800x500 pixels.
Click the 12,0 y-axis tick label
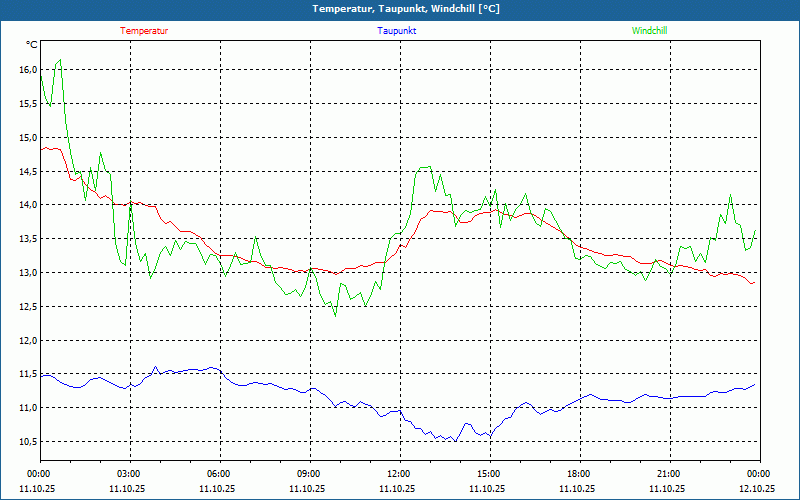point(27,341)
